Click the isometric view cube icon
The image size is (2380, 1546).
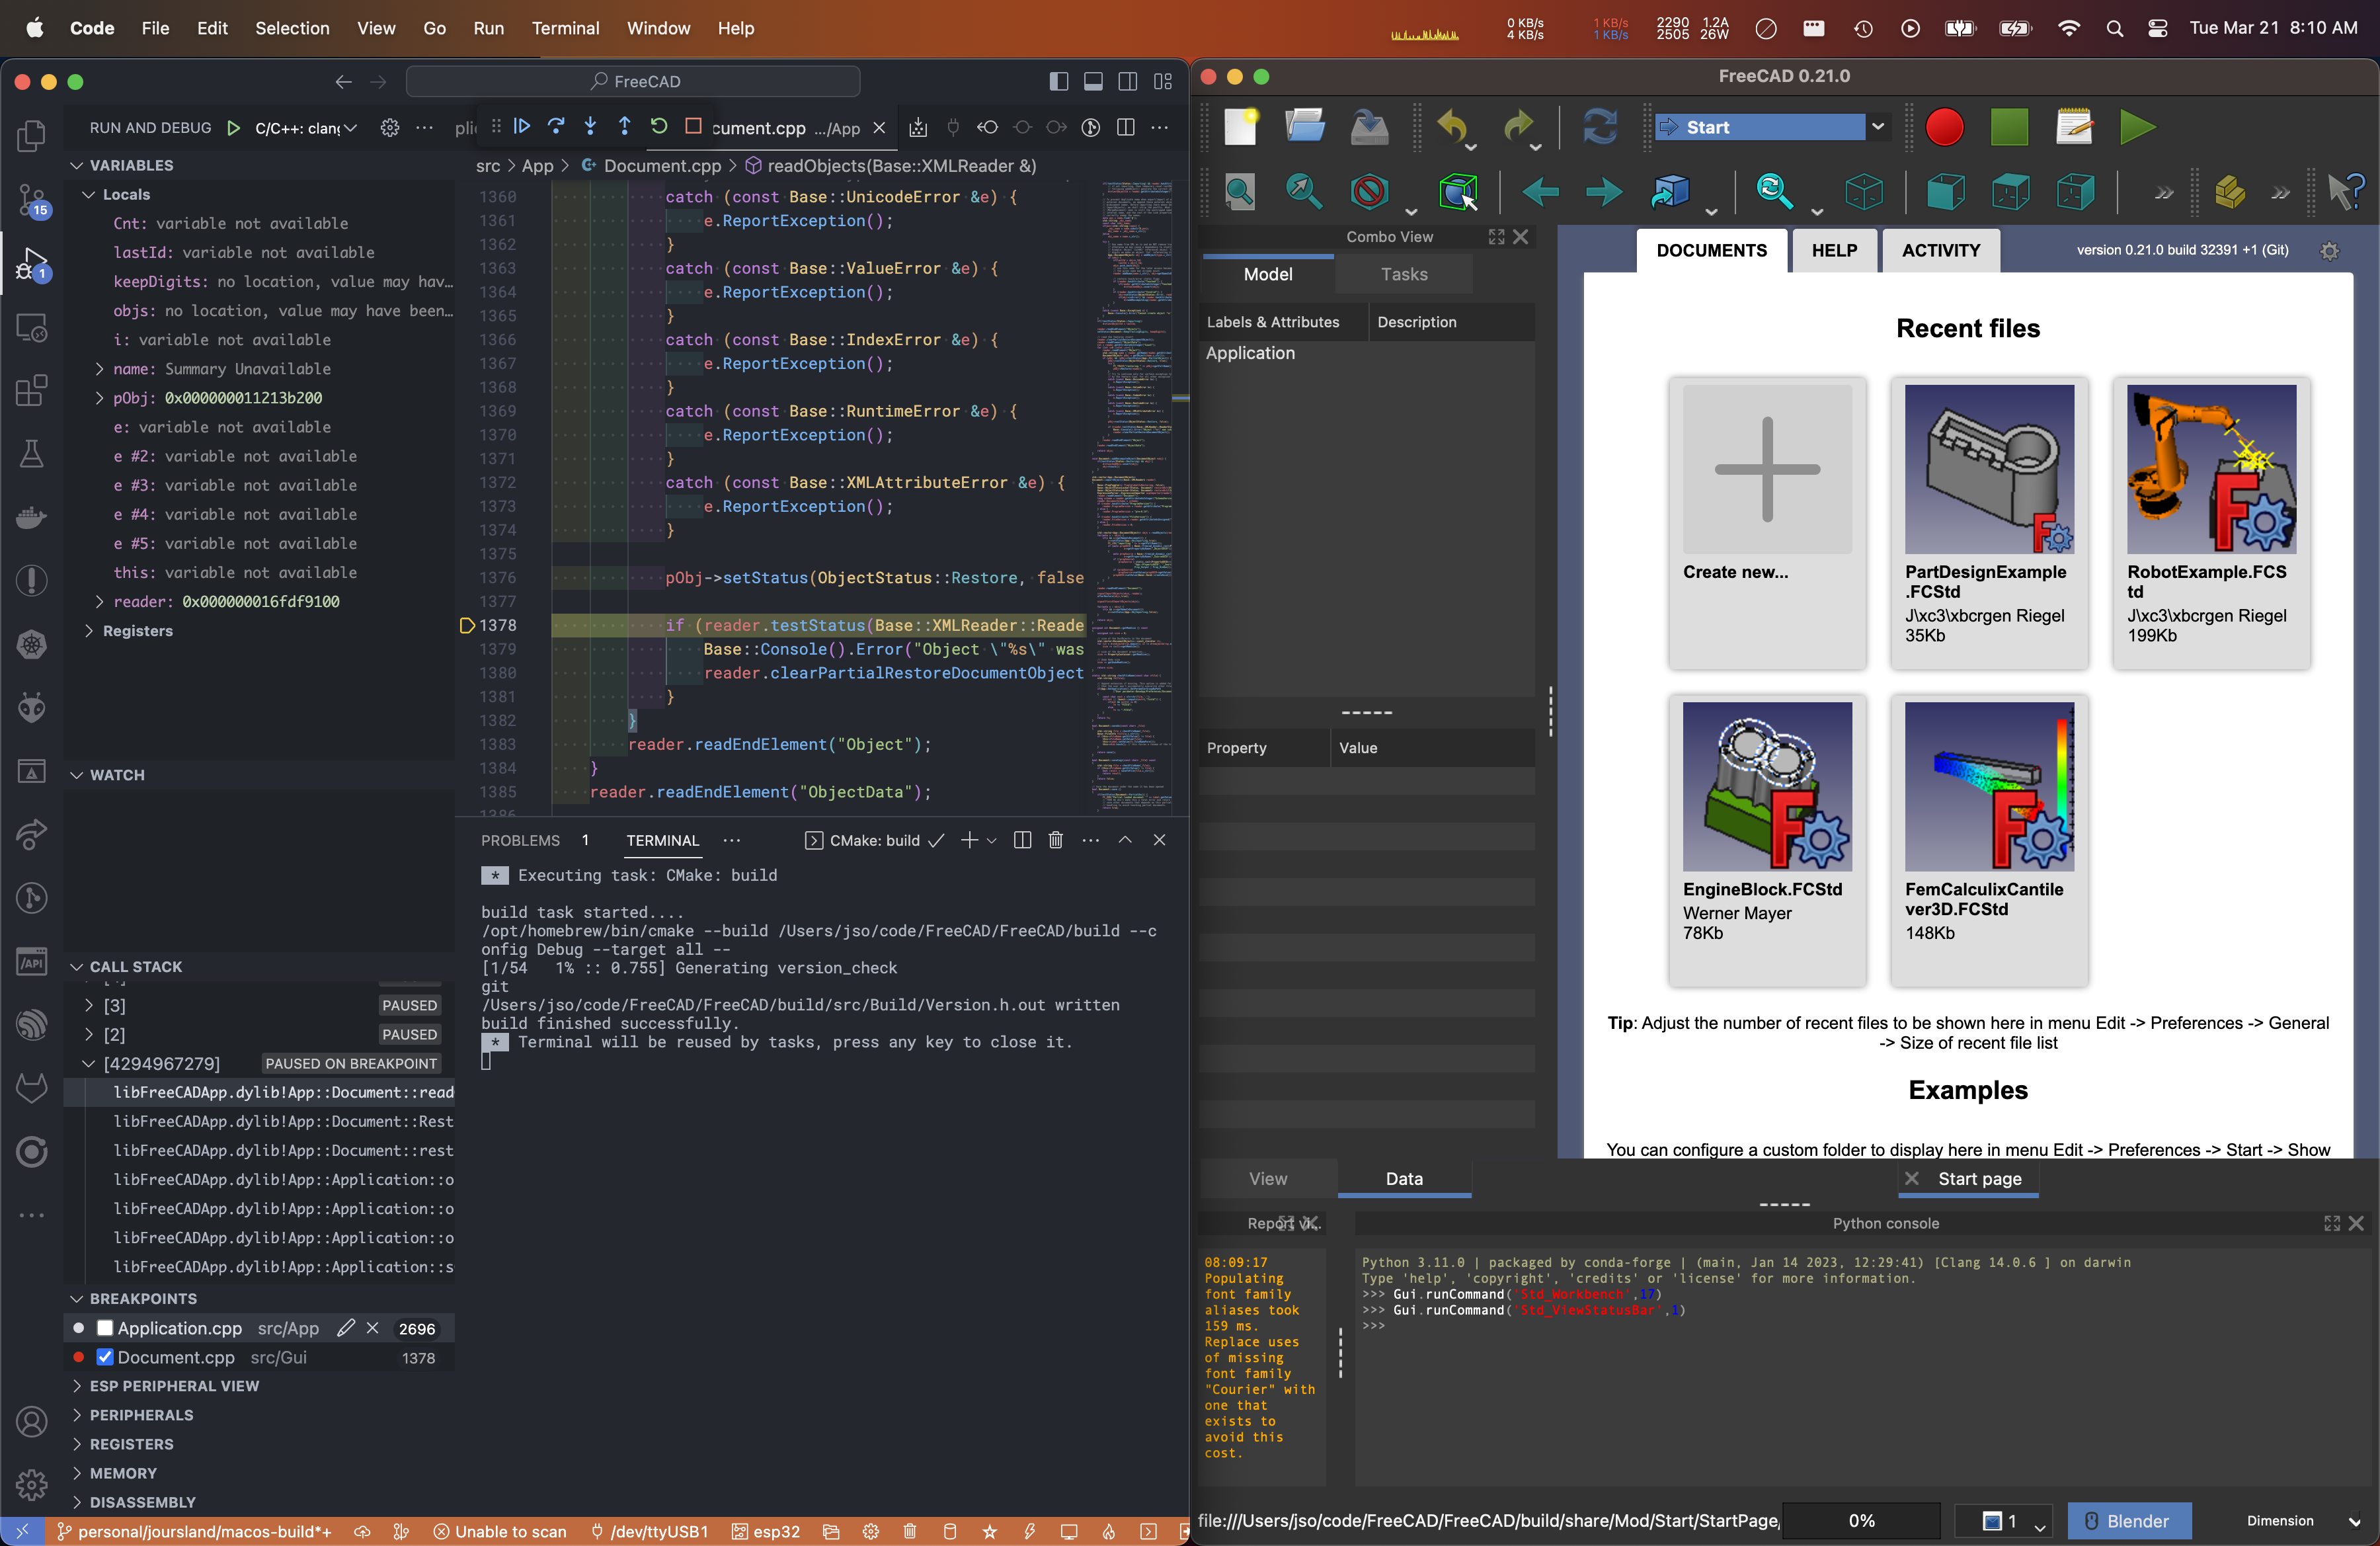click(x=1864, y=192)
